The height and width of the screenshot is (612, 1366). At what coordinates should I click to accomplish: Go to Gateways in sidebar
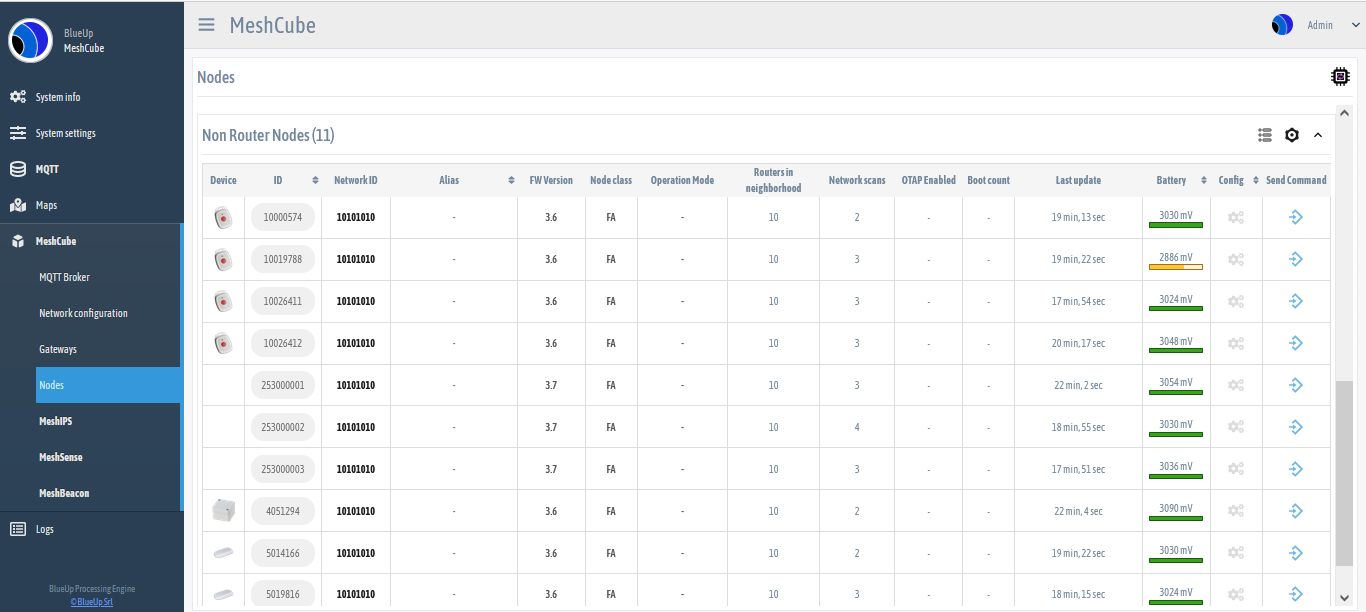tap(58, 349)
